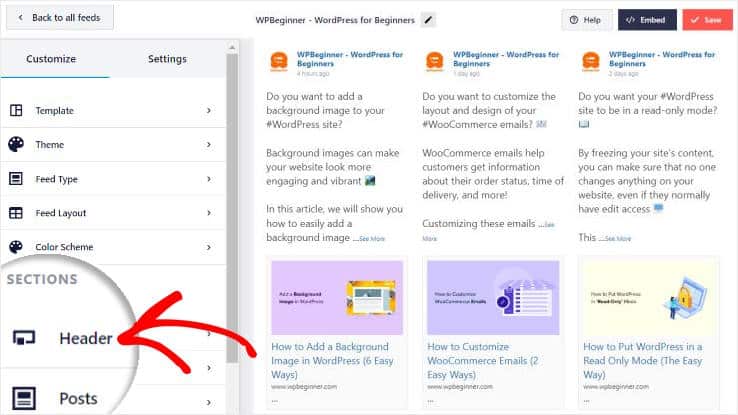This screenshot has height=415, width=738.
Task: Expand the Template options chevron
Action: pyautogui.click(x=209, y=110)
